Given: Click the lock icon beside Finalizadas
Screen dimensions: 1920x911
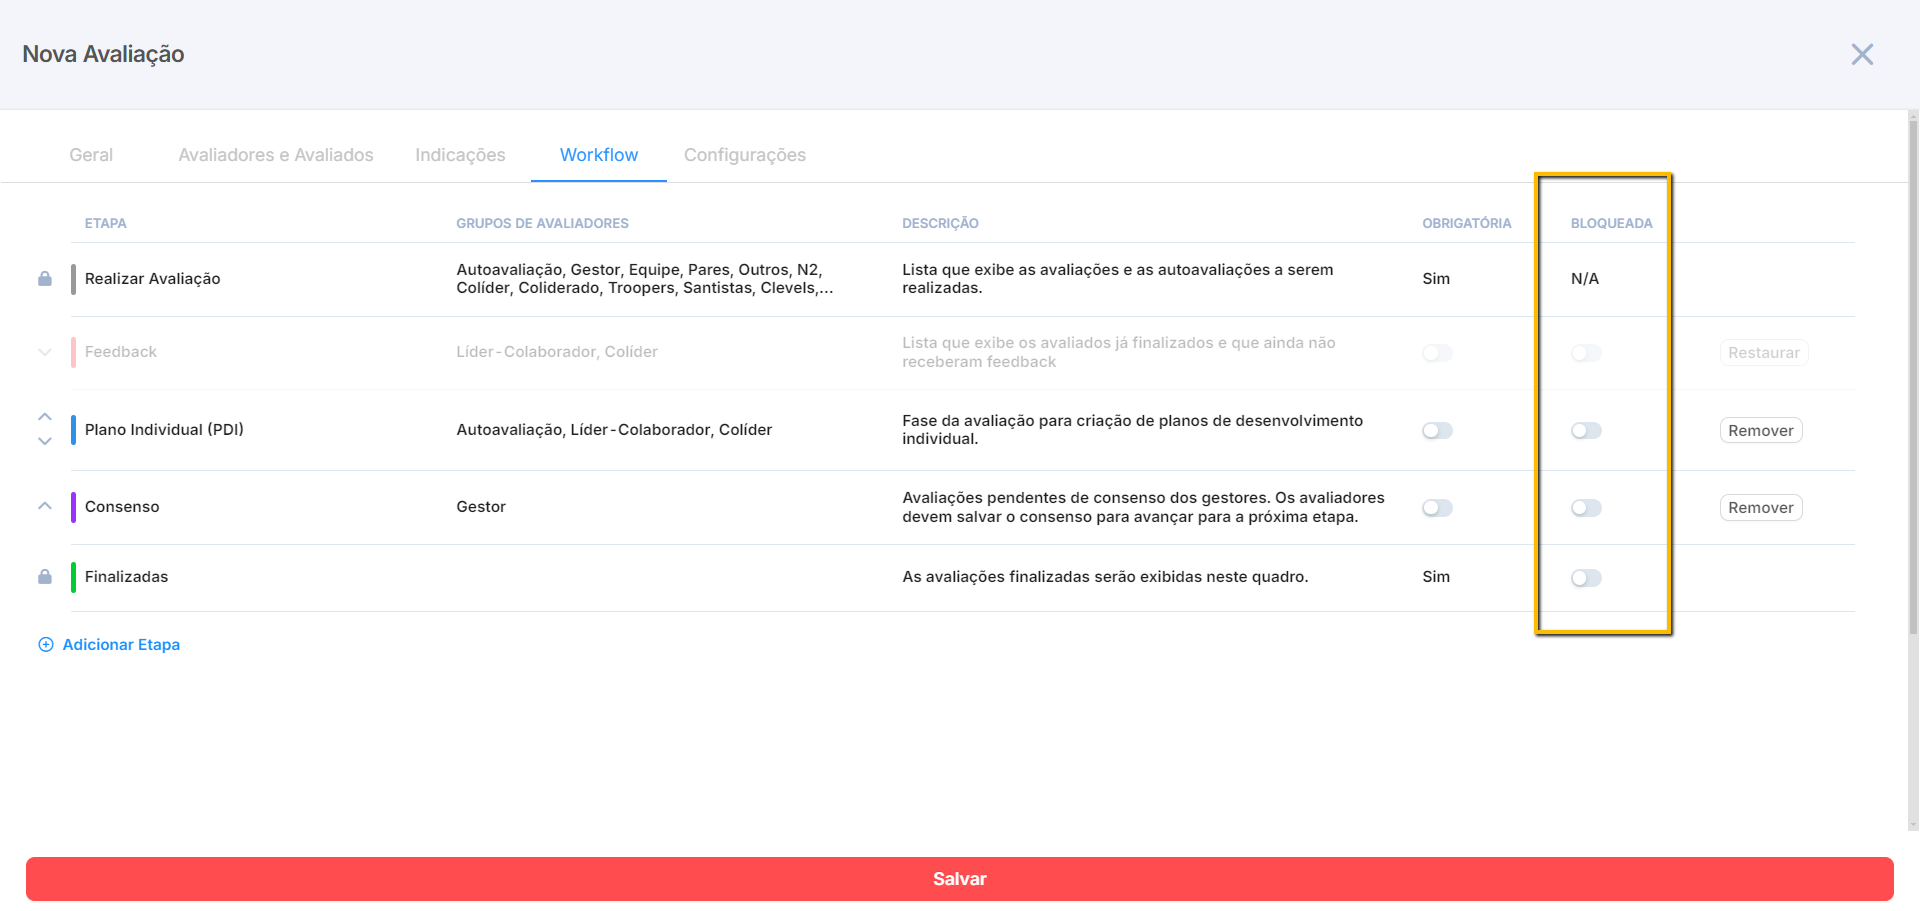Looking at the screenshot, I should (45, 577).
